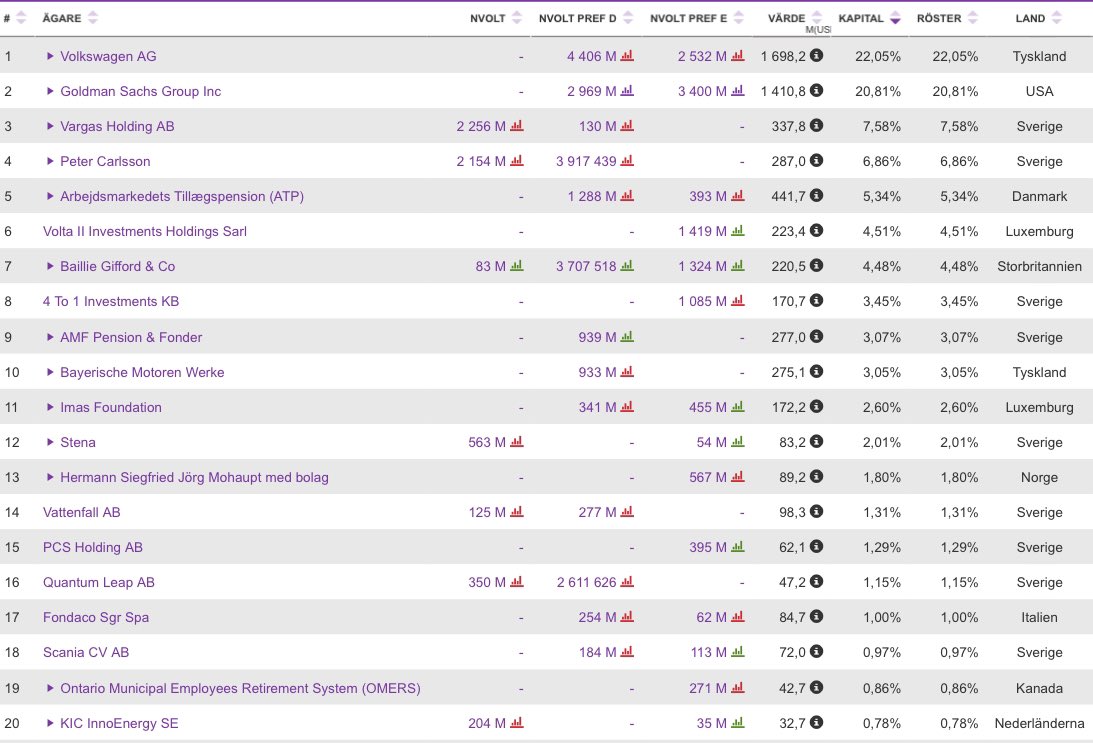Sort by NVOLT PREF D column
The width and height of the screenshot is (1093, 743).
(x=586, y=18)
